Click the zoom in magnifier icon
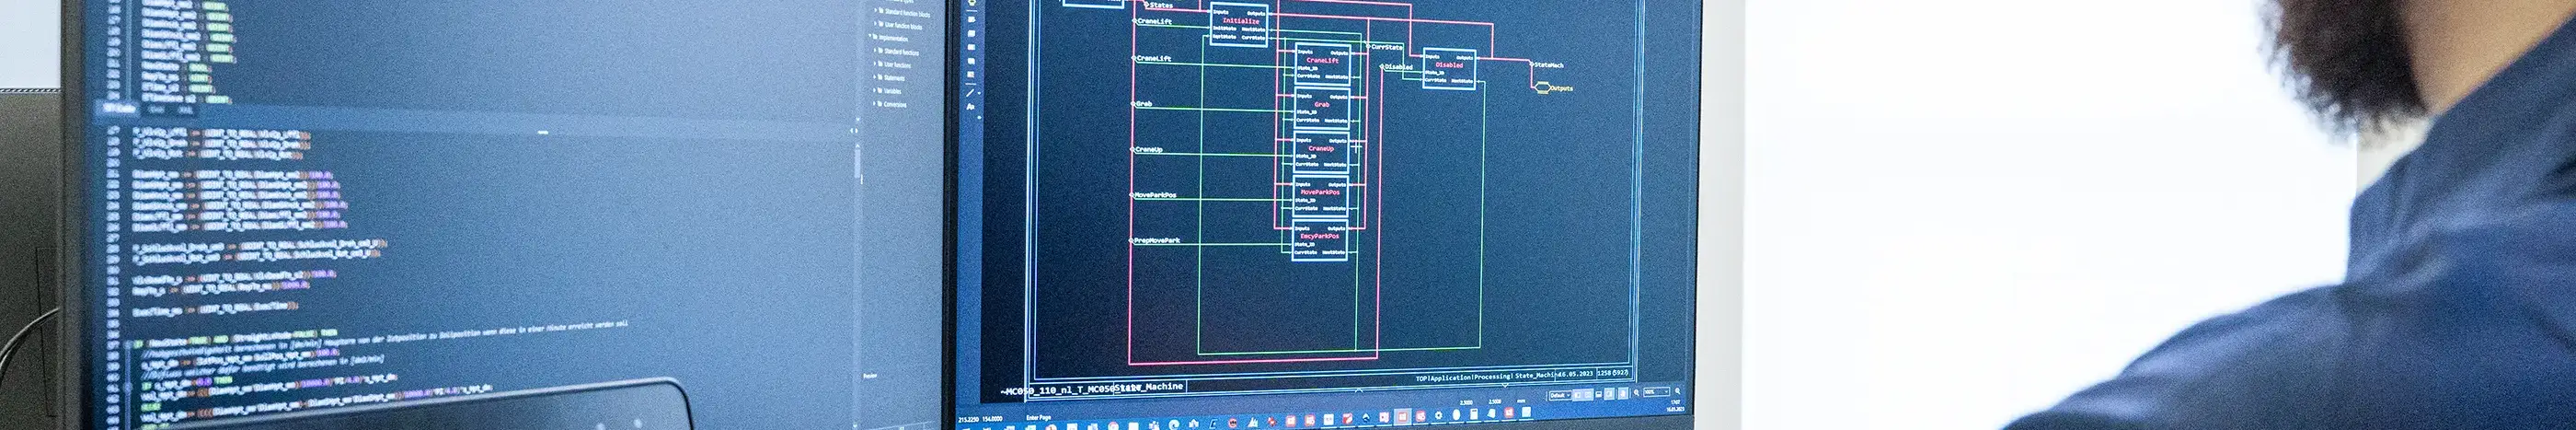The height and width of the screenshot is (430, 2576). tap(1677, 392)
